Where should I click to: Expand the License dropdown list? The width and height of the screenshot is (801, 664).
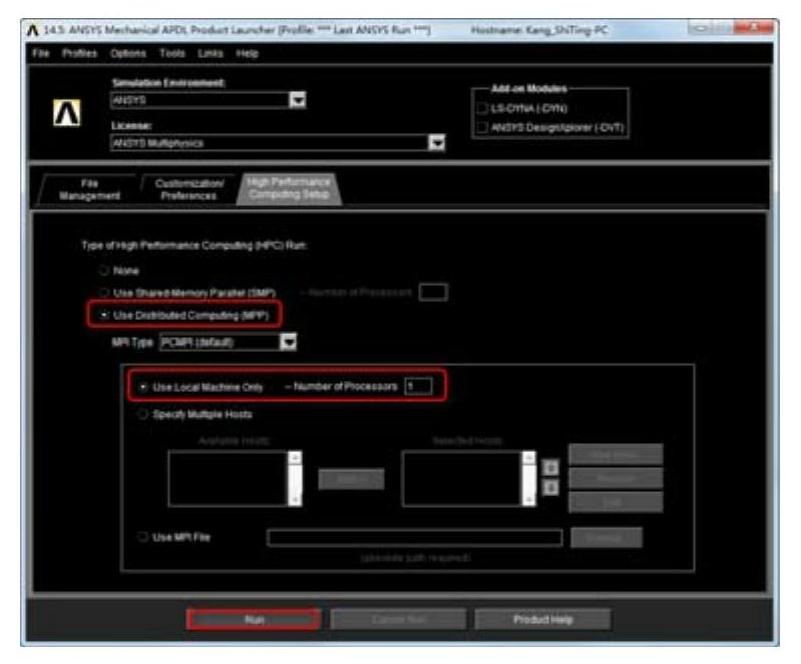(435, 143)
